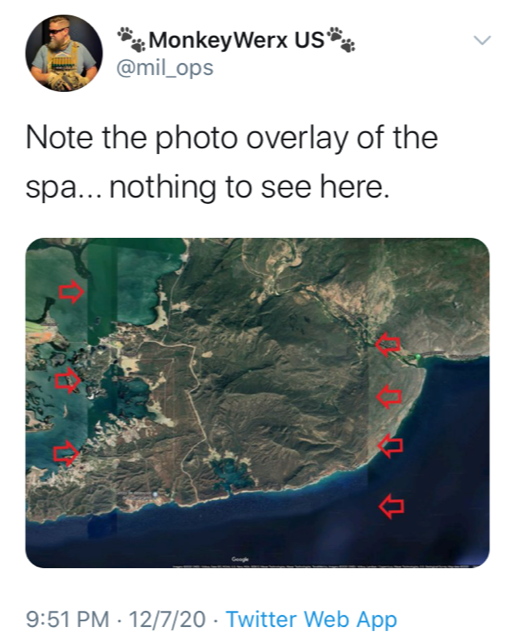The height and width of the screenshot is (640, 515).
Task: Click the red arrow in the dark ocean
Action: [x=391, y=506]
